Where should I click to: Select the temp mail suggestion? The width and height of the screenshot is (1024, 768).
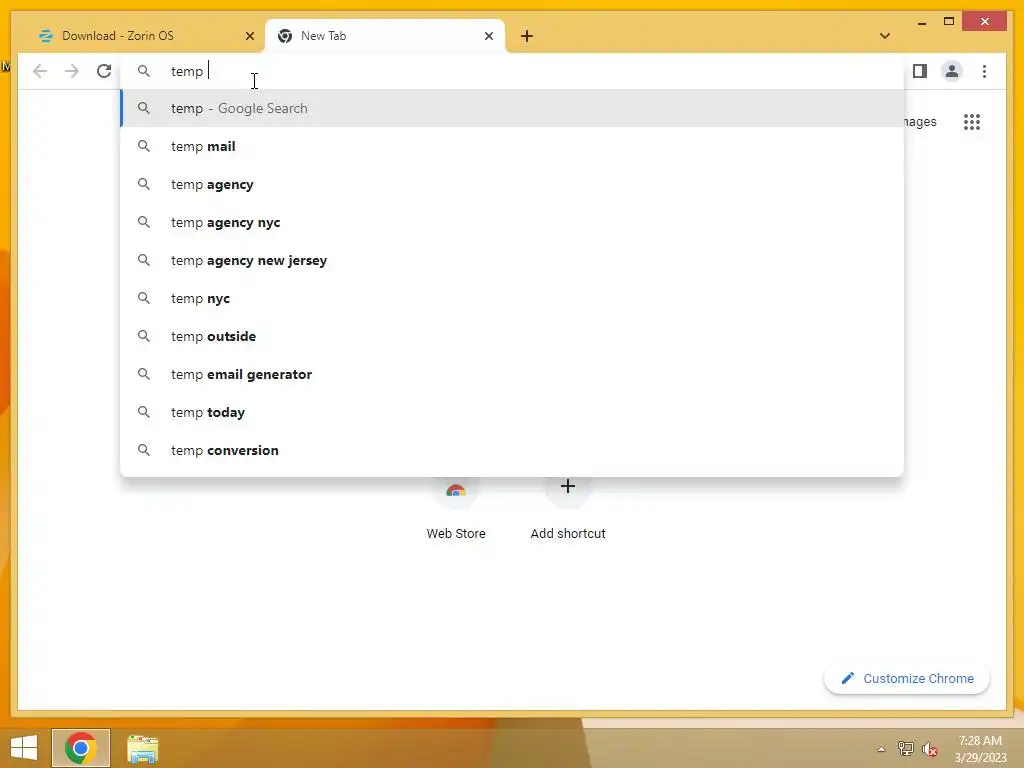coord(512,146)
